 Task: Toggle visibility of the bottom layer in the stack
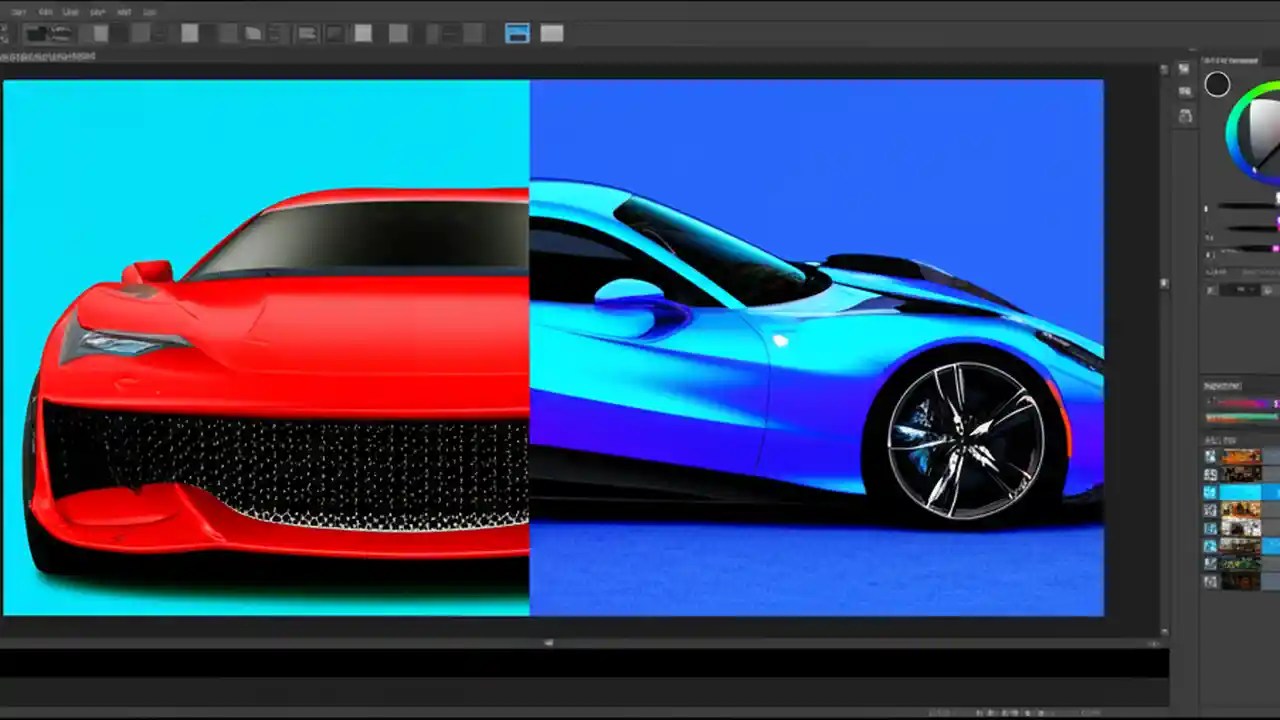(x=1211, y=581)
